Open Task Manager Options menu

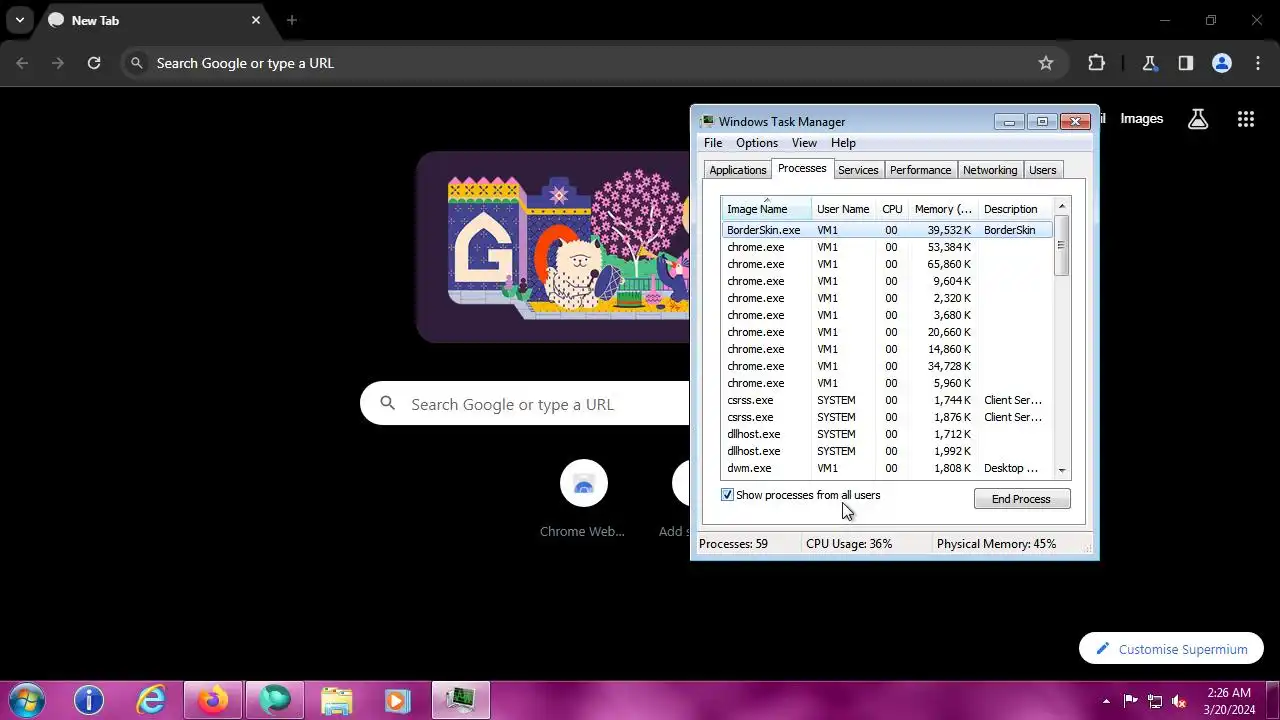click(x=757, y=143)
